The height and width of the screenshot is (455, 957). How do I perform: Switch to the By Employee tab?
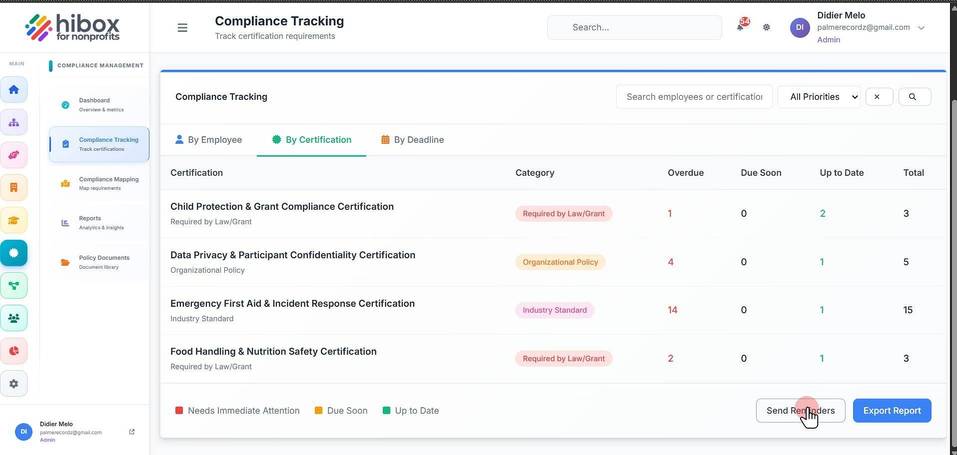click(x=208, y=140)
